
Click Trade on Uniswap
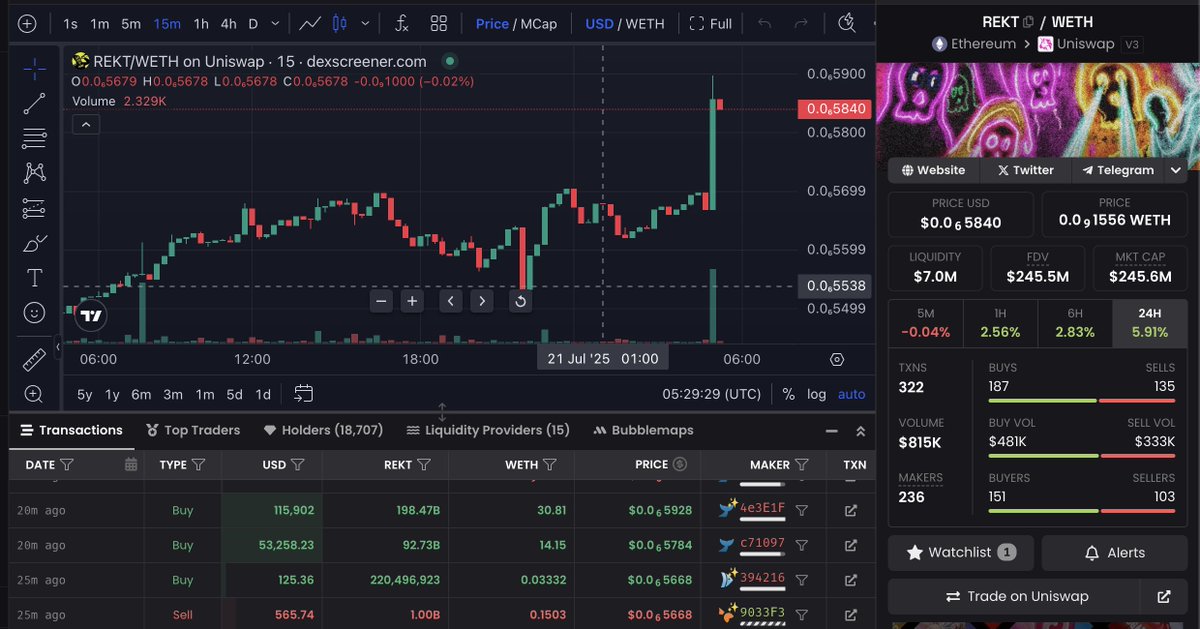pos(1017,596)
